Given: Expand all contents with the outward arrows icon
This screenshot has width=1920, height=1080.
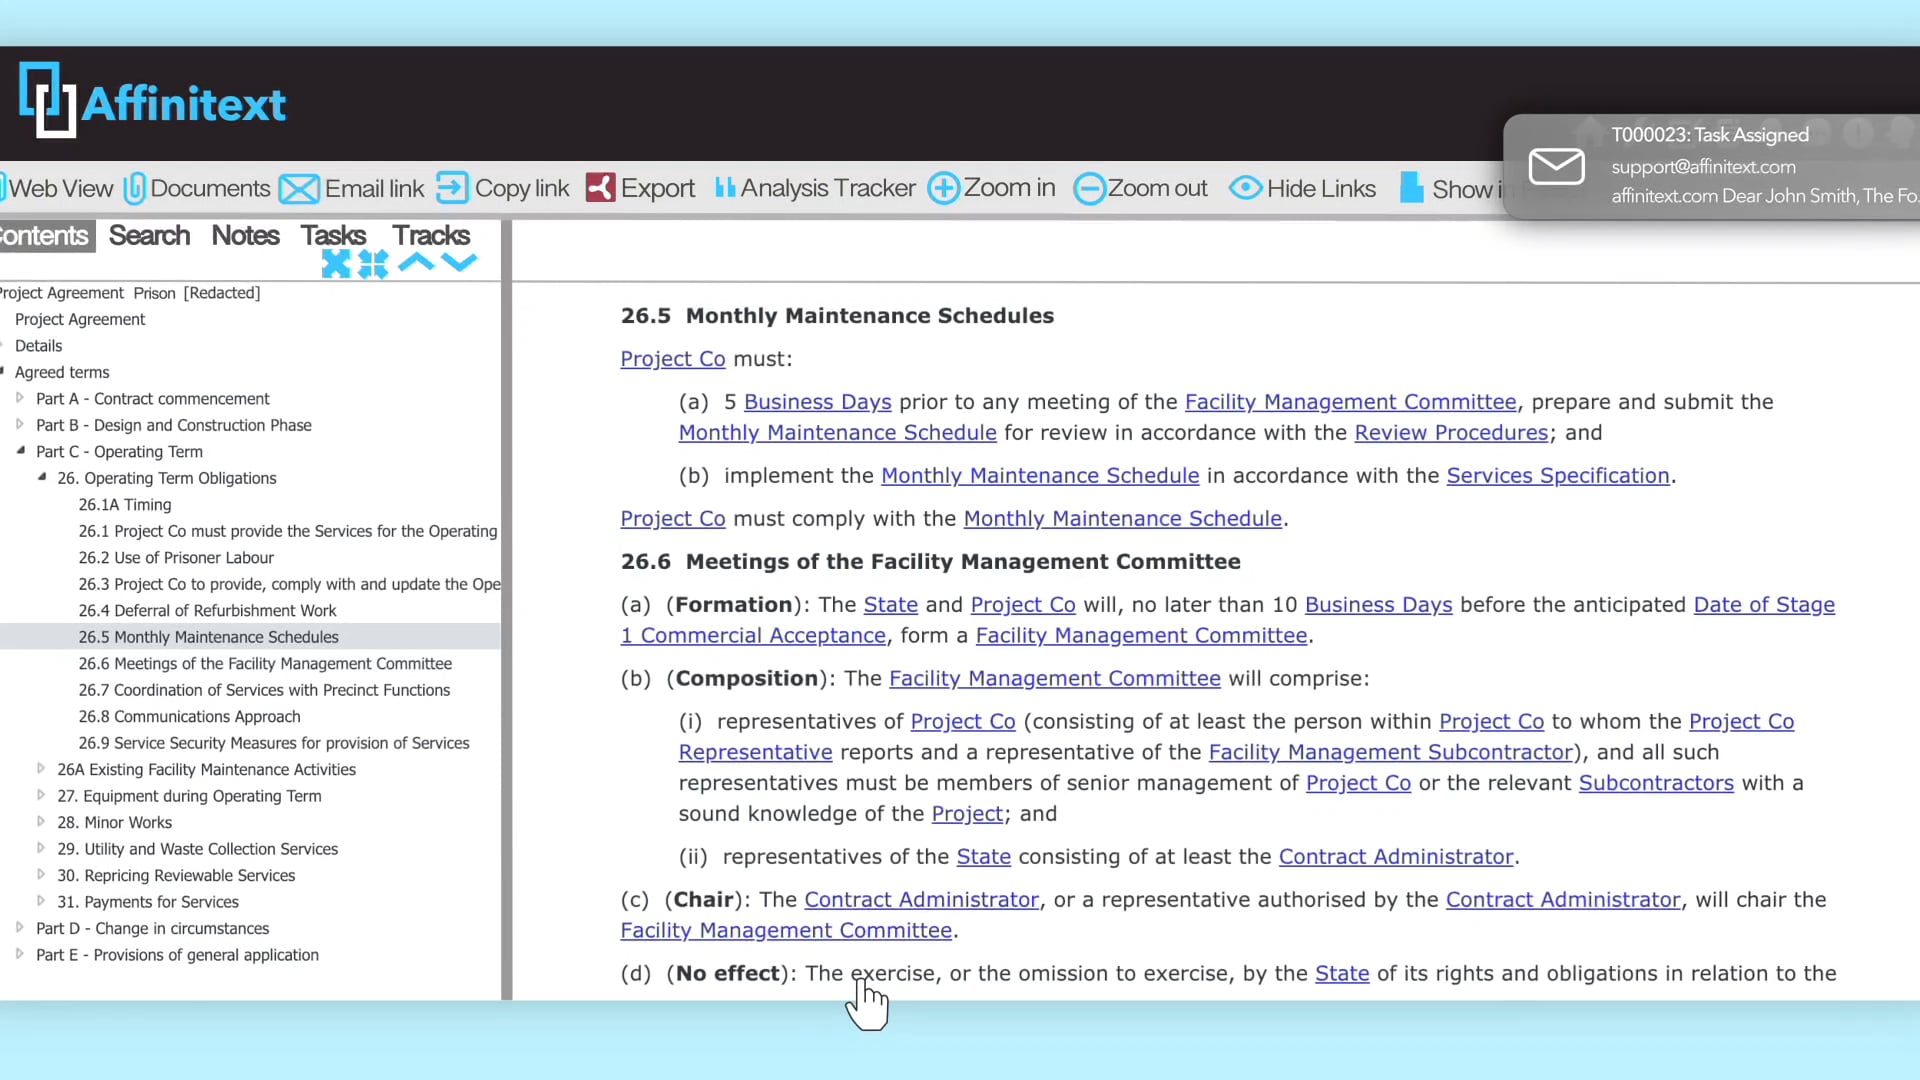Looking at the screenshot, I should click(337, 264).
